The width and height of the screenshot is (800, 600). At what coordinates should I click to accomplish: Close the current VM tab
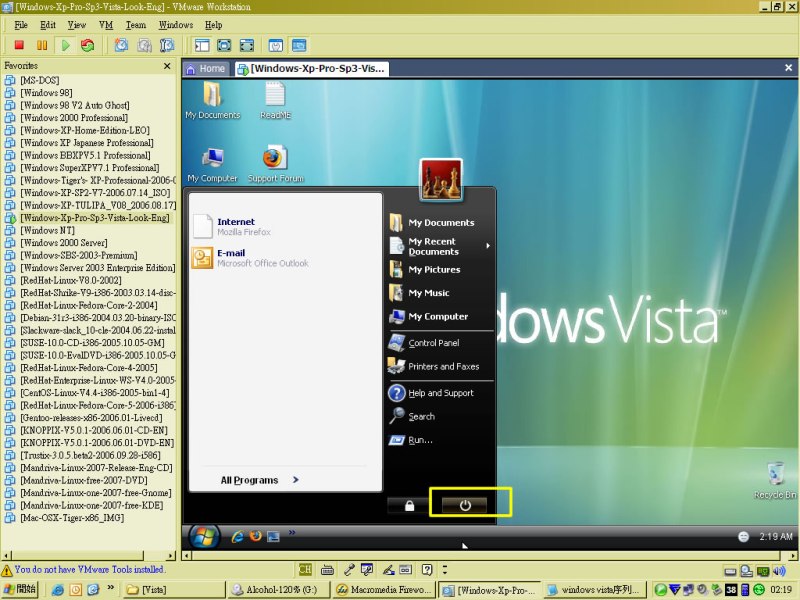click(x=788, y=68)
